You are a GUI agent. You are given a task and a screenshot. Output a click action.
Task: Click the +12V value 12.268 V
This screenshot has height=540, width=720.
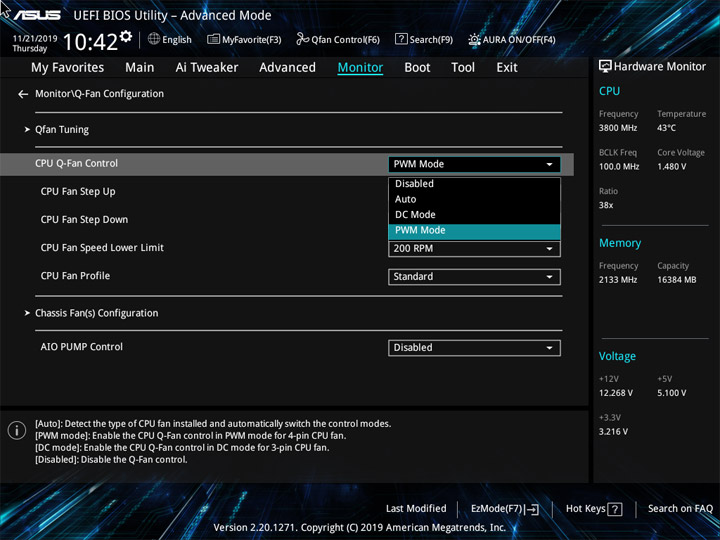615,393
